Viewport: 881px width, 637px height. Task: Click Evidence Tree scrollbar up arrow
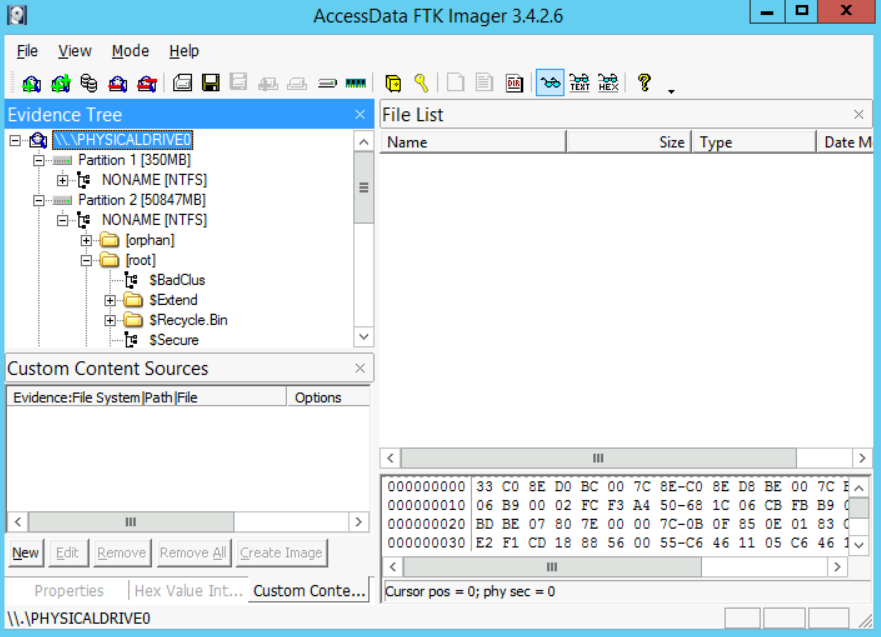click(x=364, y=142)
